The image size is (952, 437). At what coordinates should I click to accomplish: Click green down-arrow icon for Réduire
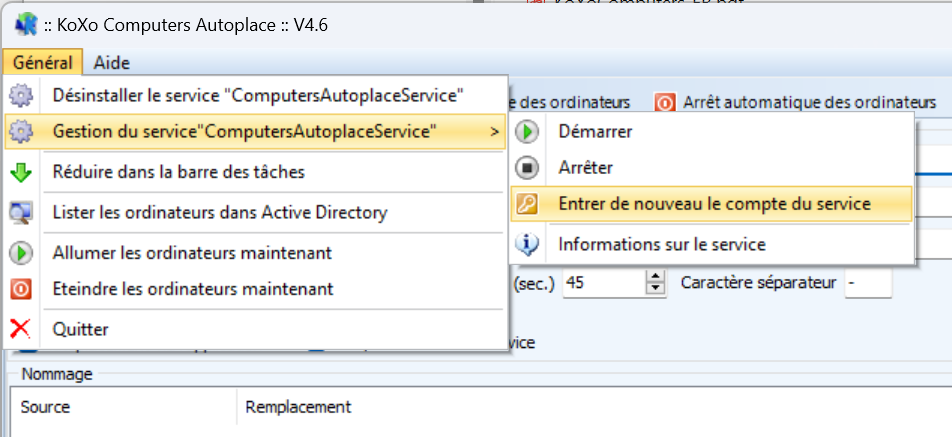pos(21,172)
